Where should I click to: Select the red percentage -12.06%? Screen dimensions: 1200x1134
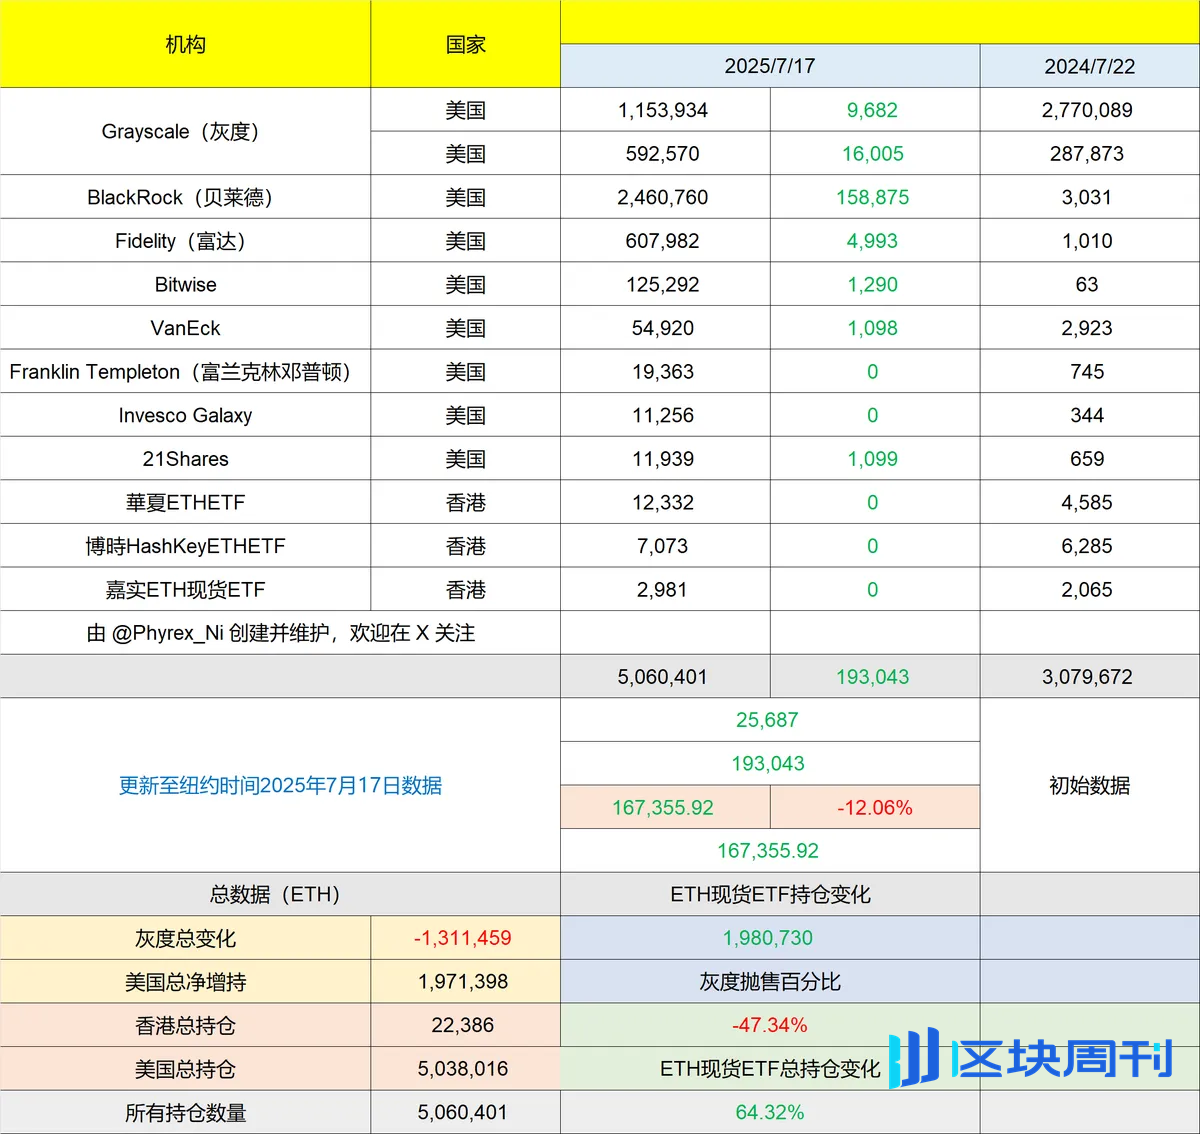(875, 807)
